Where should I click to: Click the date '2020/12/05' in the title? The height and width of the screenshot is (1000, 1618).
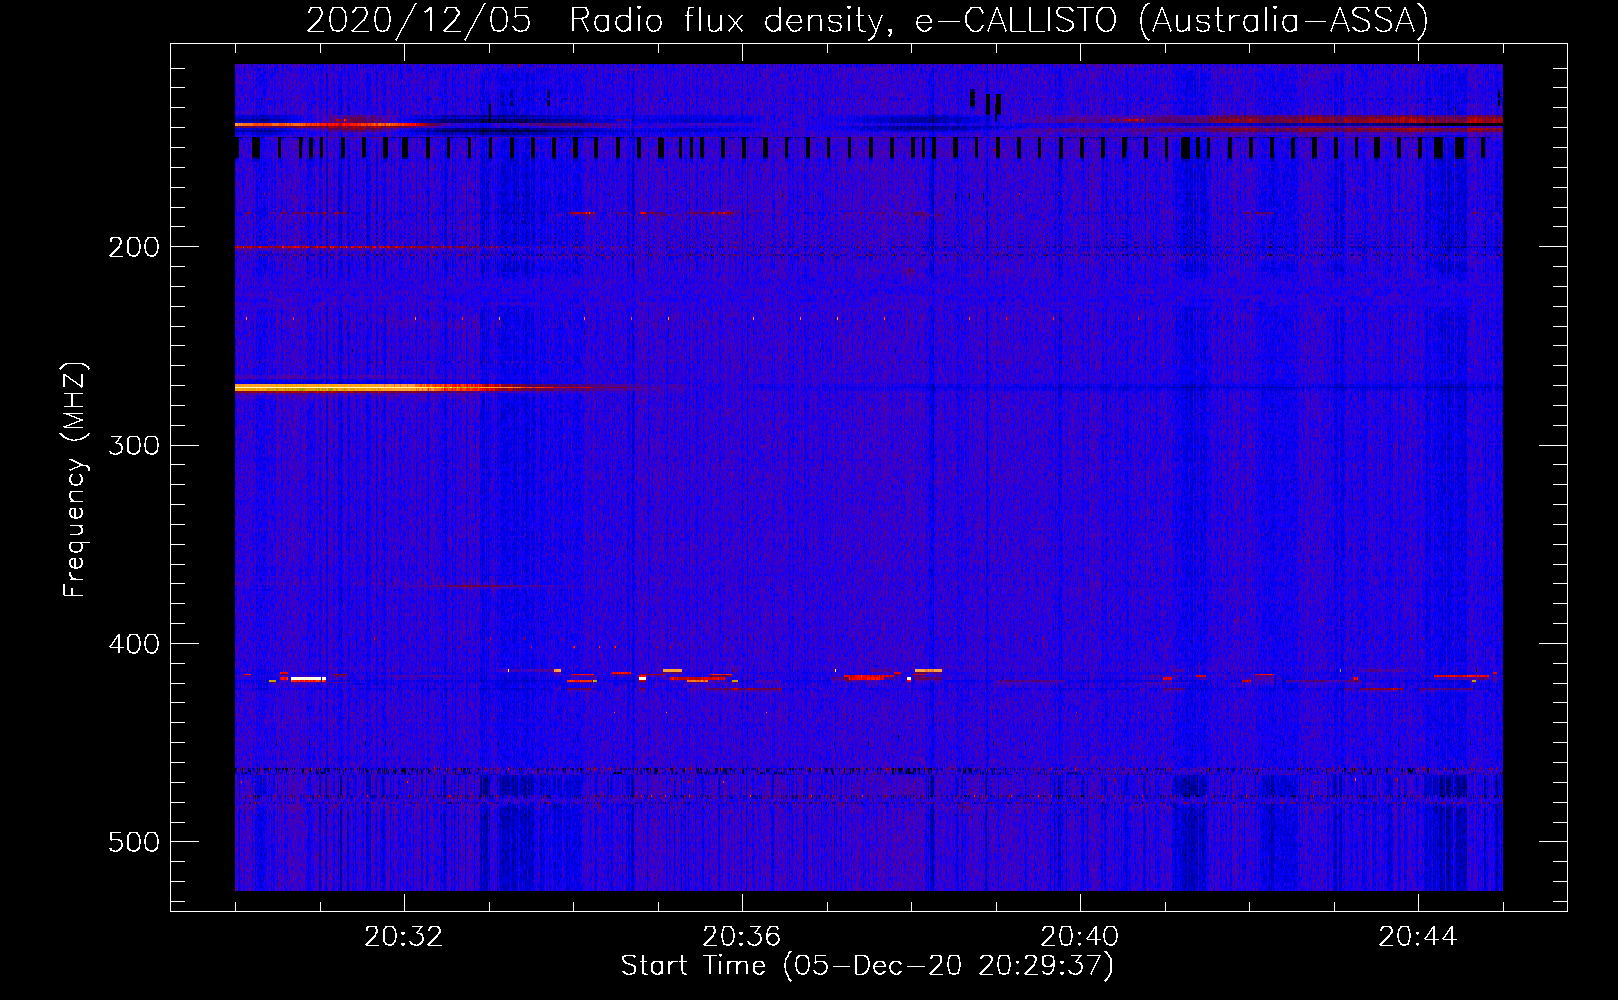(418, 20)
